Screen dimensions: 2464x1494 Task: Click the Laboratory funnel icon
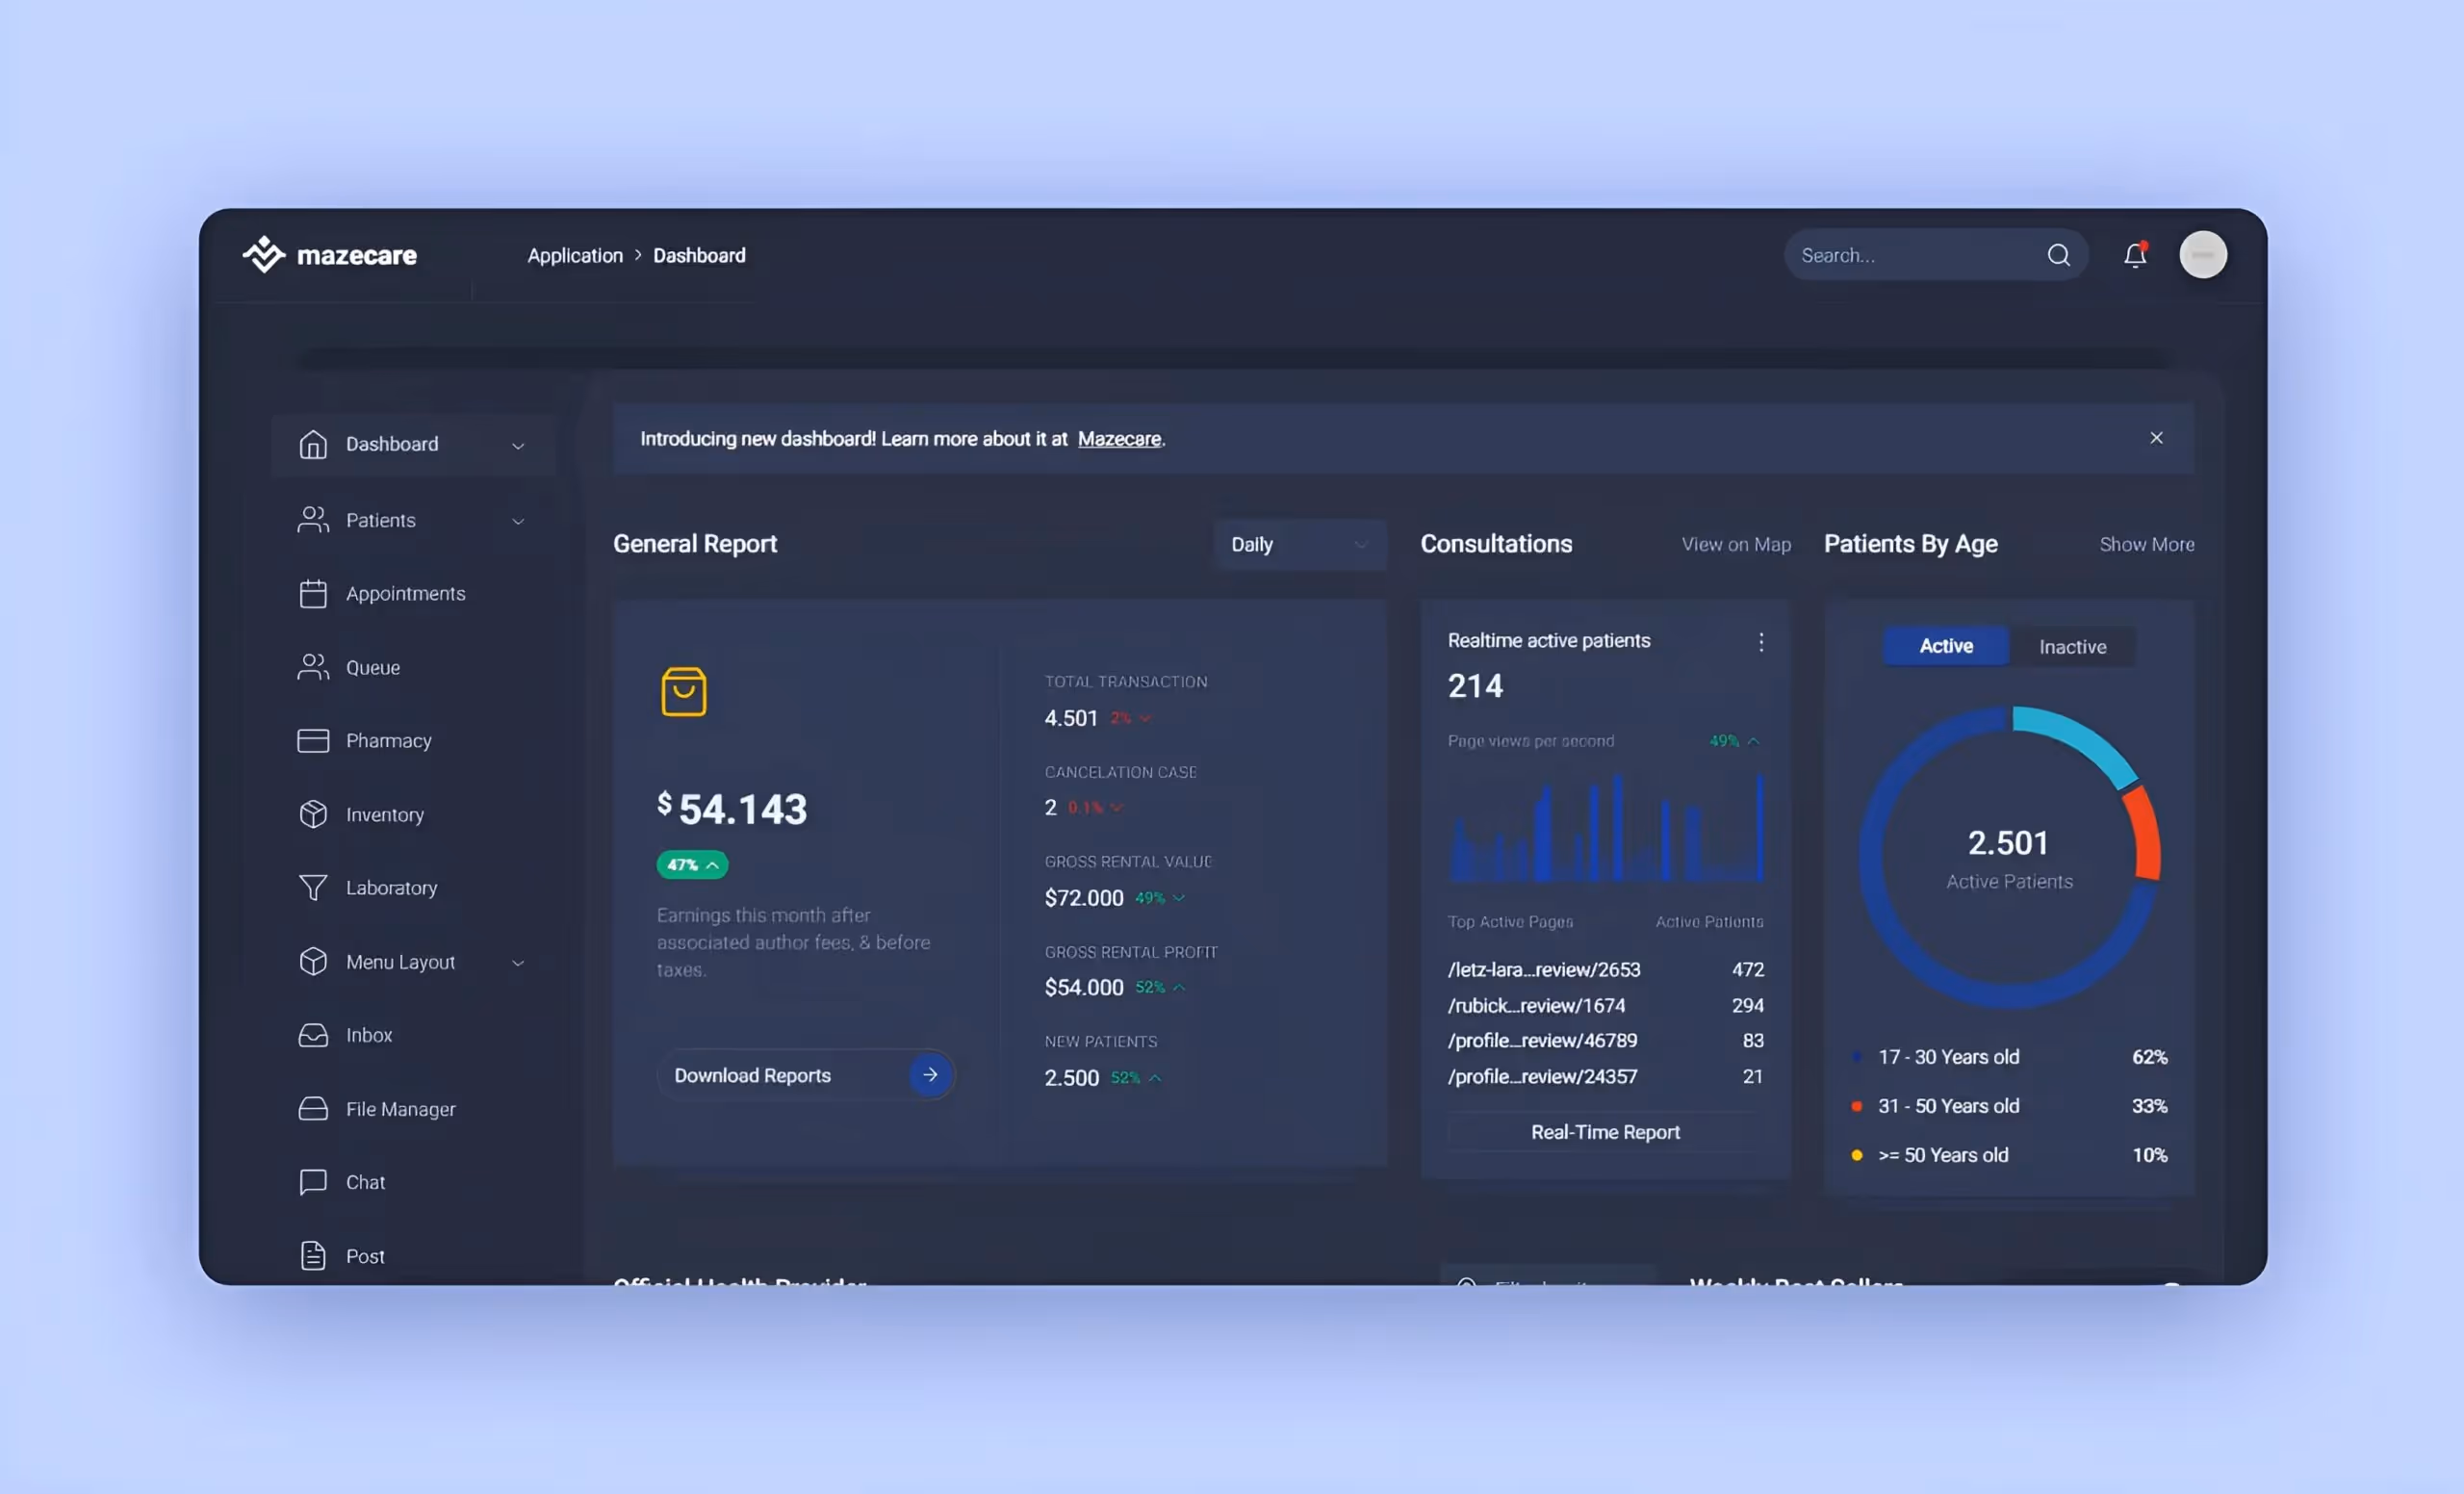click(x=313, y=888)
